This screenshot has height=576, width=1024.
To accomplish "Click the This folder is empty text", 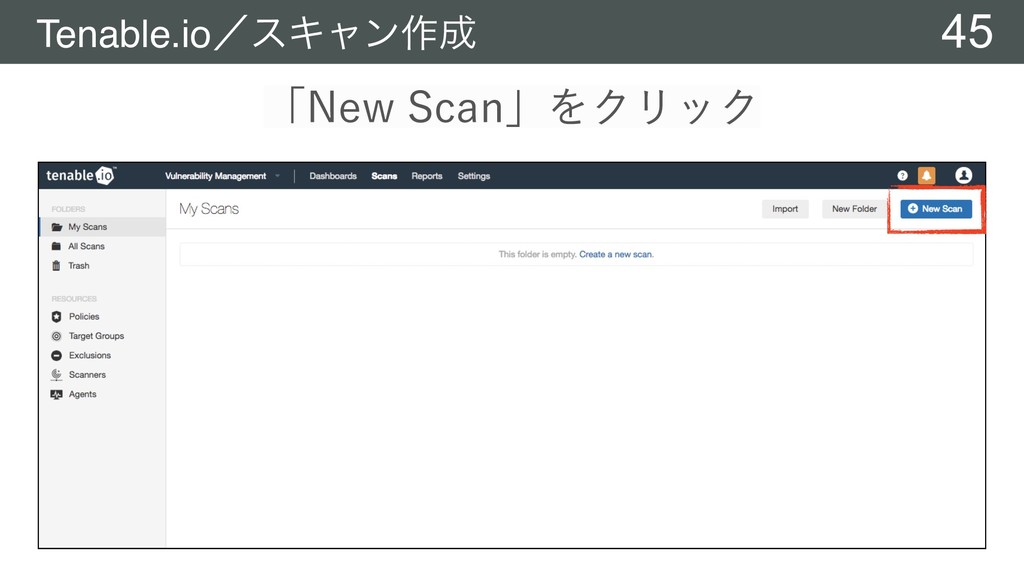I will (x=537, y=255).
